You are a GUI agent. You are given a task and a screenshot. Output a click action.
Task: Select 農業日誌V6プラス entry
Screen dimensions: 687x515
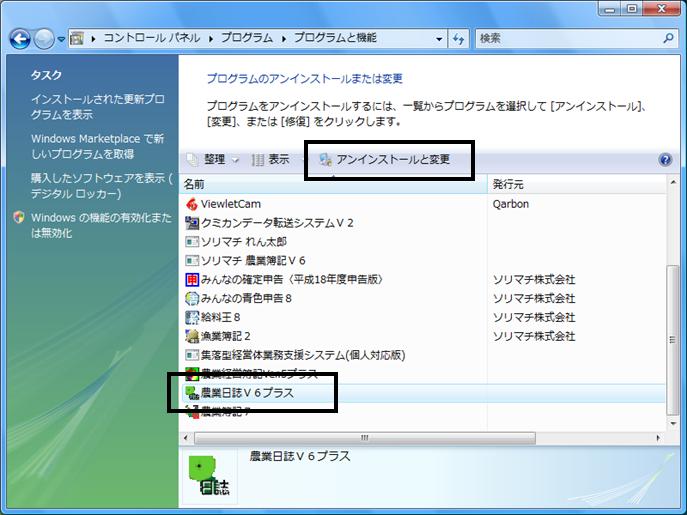click(247, 393)
